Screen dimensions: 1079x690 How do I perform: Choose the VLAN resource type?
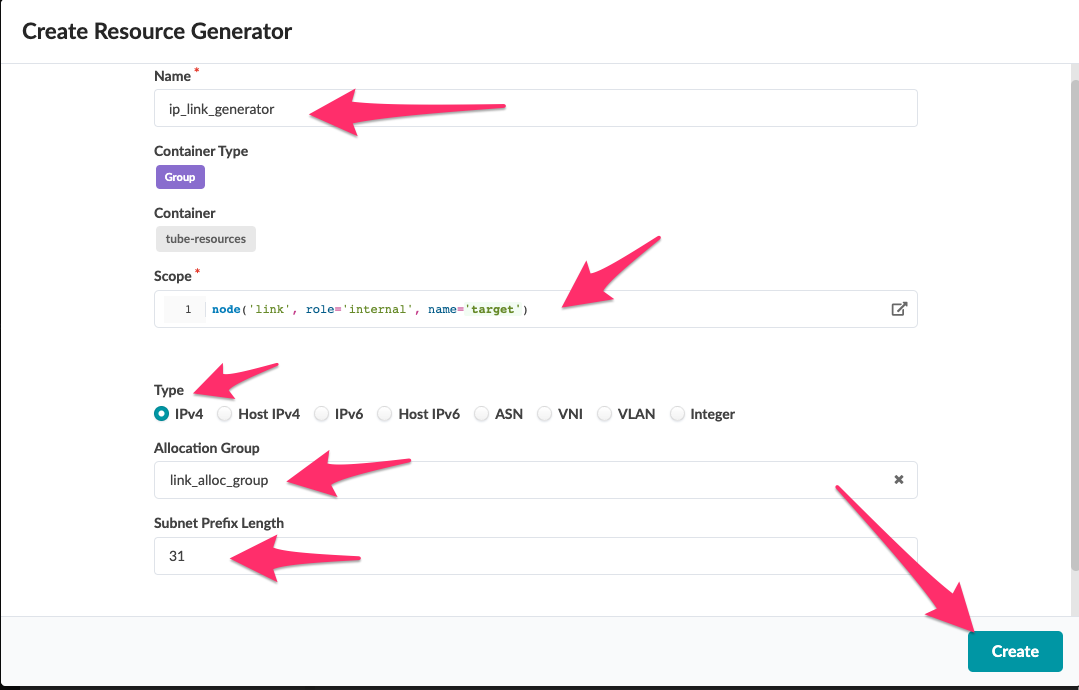[x=604, y=413]
